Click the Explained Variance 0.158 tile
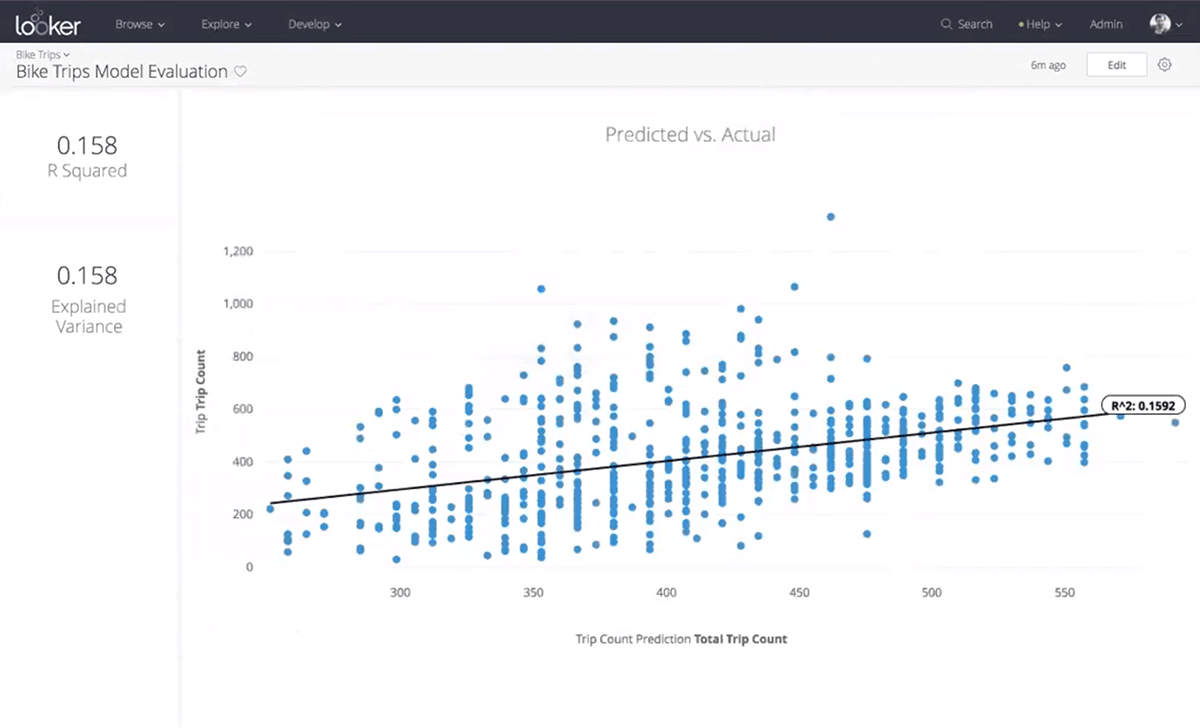 click(88, 298)
